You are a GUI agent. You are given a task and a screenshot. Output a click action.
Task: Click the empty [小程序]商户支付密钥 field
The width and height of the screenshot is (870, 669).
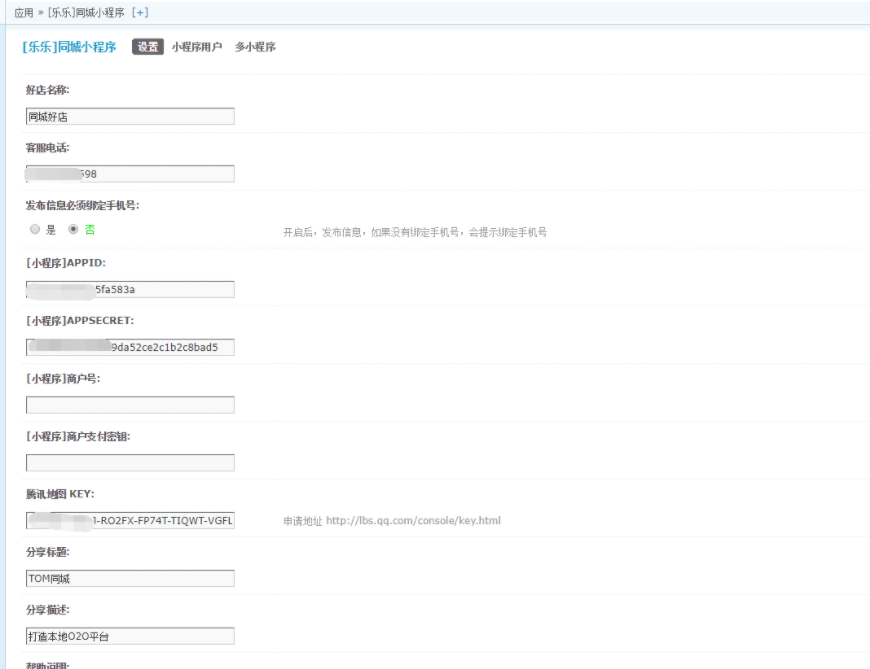[x=130, y=463]
